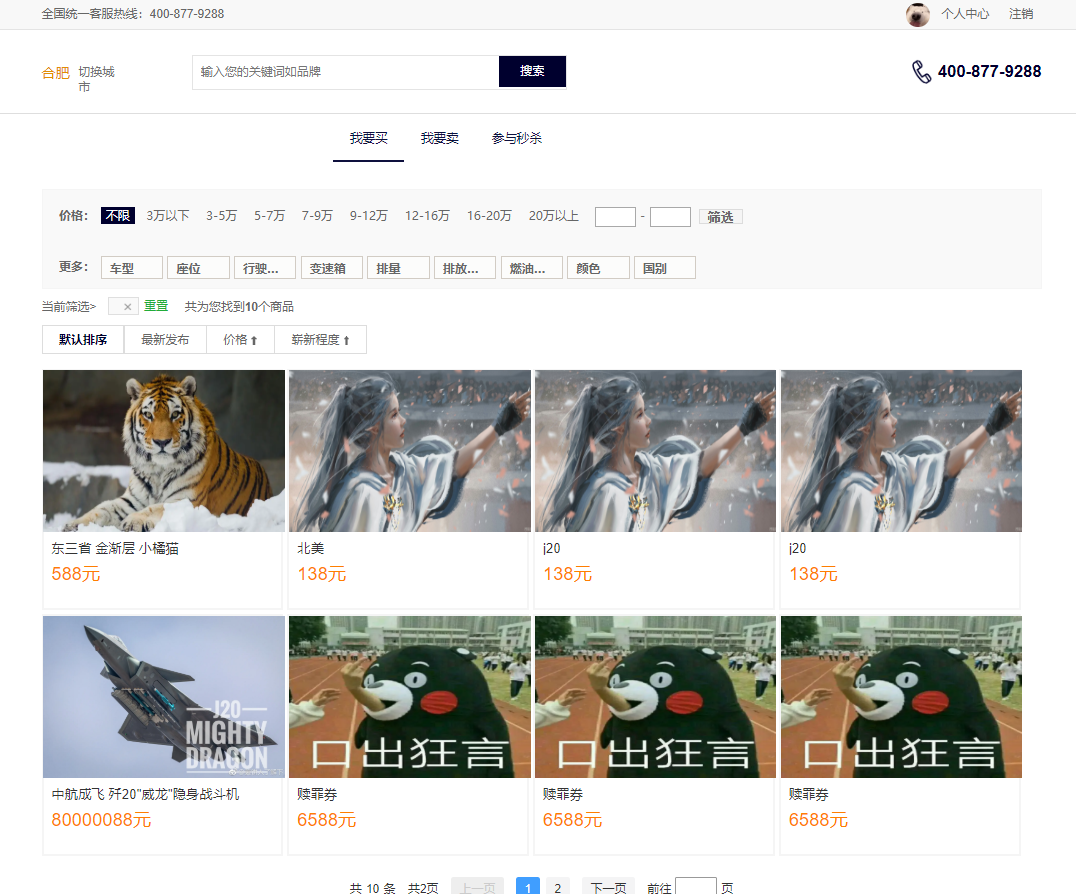This screenshot has height=894, width=1076.
Task: Click the 搜索 button
Action: point(532,71)
